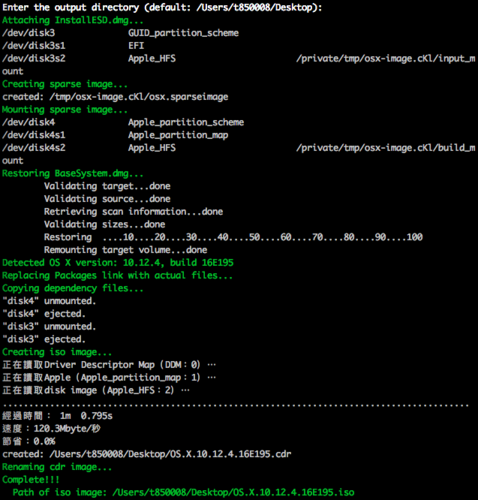The height and width of the screenshot is (500, 478).
Task: Click the input_mount path '/private/tmp/osx-image.cKl/input_m'
Action: 386,59
